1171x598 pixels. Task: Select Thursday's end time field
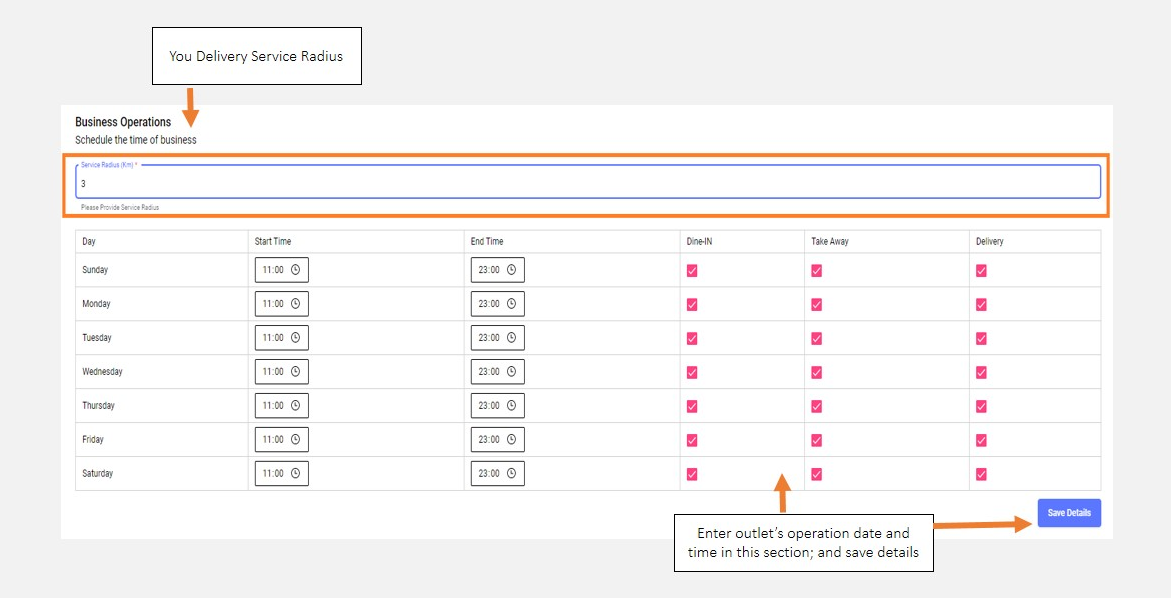pyautogui.click(x=489, y=406)
